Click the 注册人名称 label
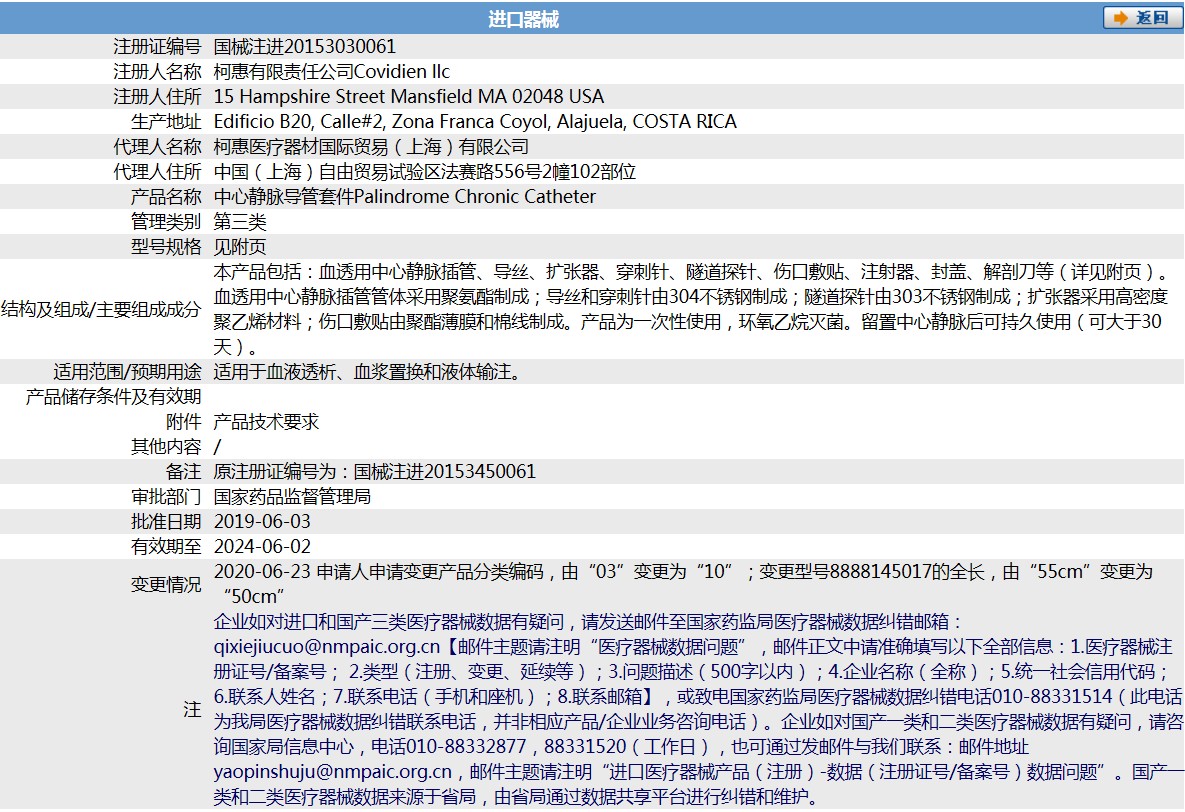Image resolution: width=1185 pixels, height=812 pixels. pos(157,72)
